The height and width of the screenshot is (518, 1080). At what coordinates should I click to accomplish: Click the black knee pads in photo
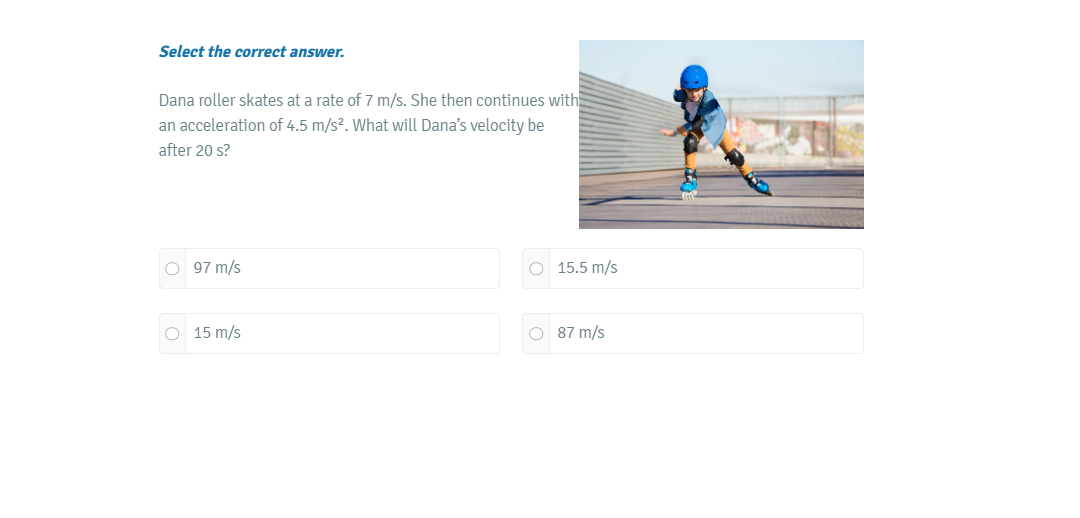coord(712,150)
